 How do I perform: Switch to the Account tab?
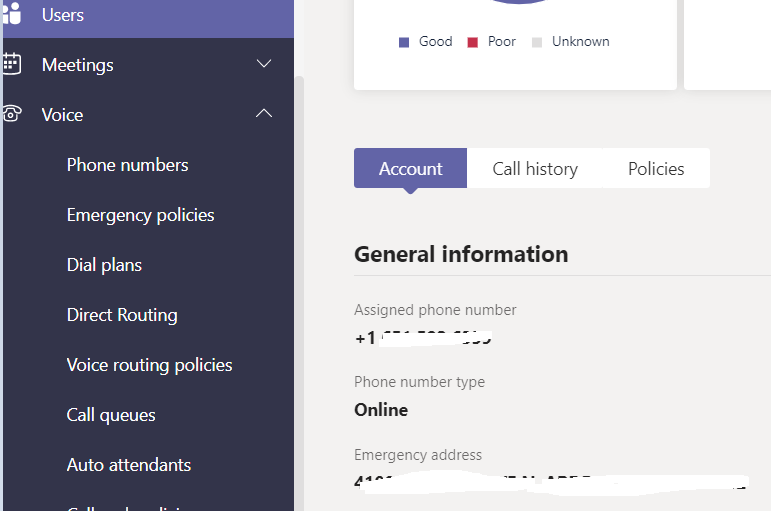coord(410,168)
